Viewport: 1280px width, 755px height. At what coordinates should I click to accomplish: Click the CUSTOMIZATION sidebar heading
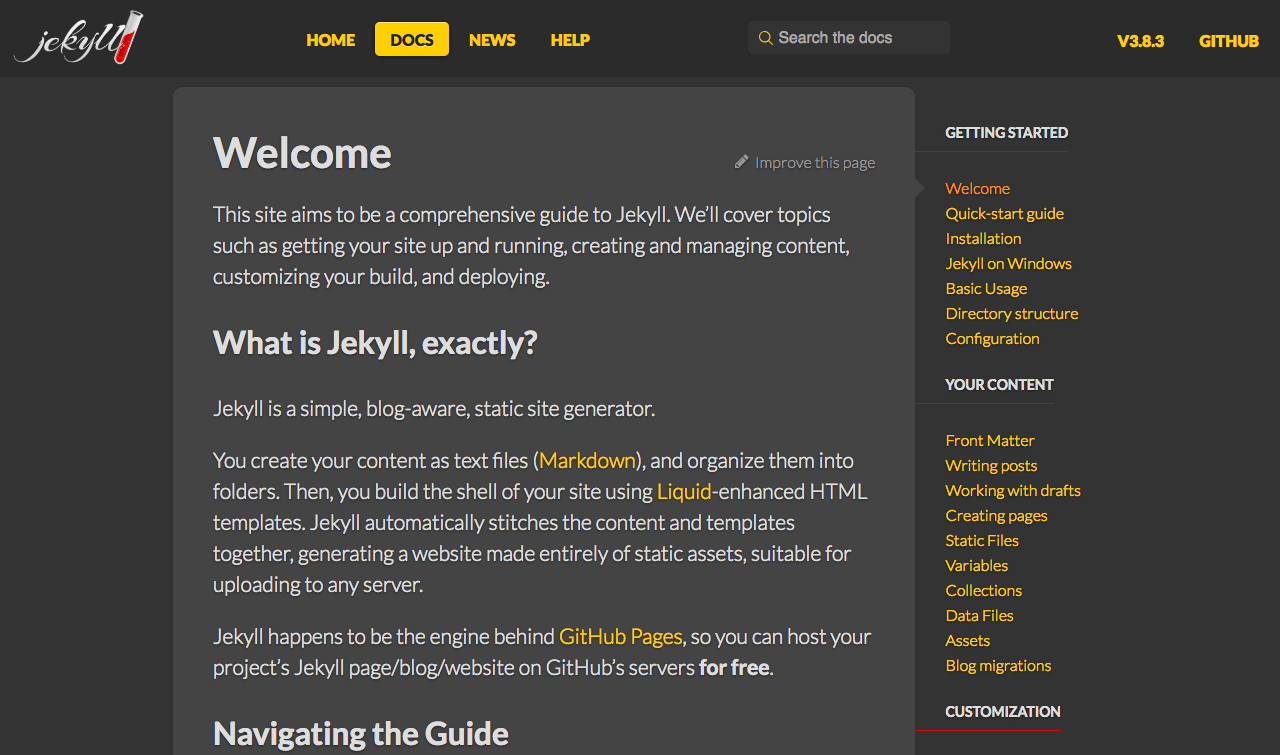pos(1003,711)
